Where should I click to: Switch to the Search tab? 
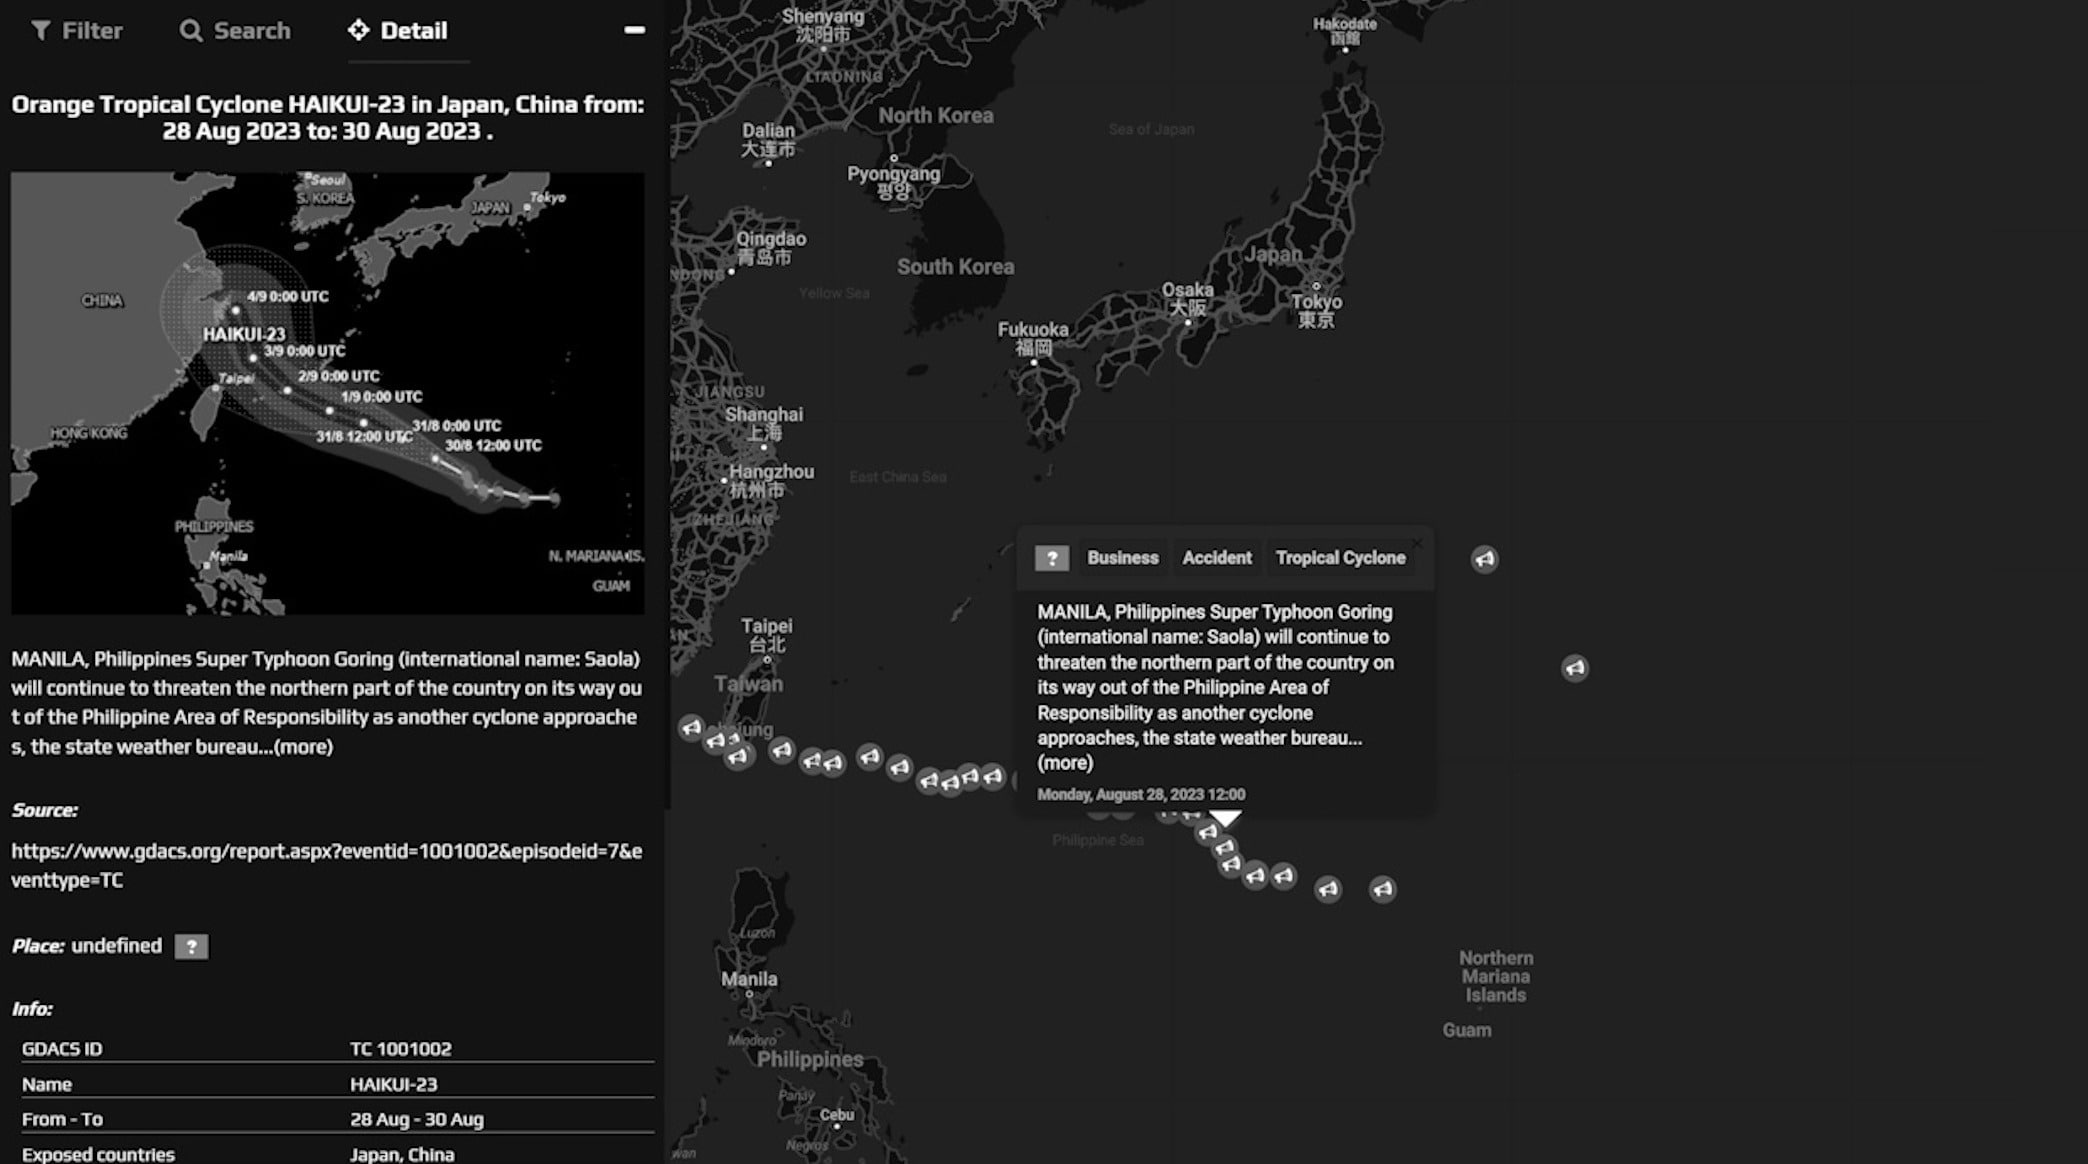235,31
